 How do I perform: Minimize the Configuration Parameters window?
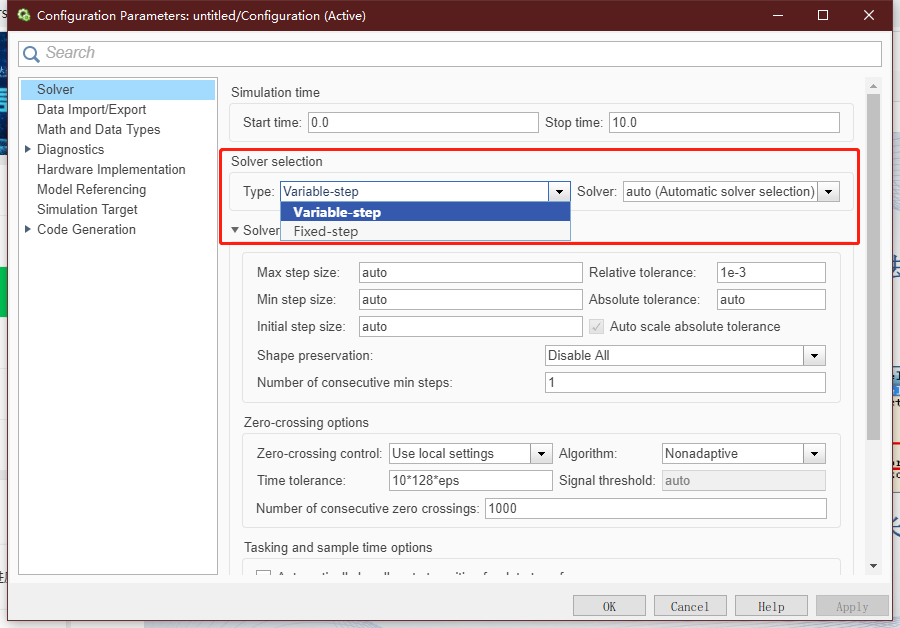tap(778, 15)
